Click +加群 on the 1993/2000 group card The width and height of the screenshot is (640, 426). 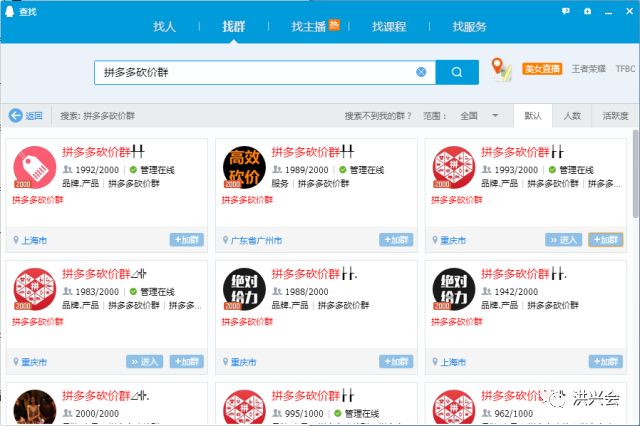point(606,240)
